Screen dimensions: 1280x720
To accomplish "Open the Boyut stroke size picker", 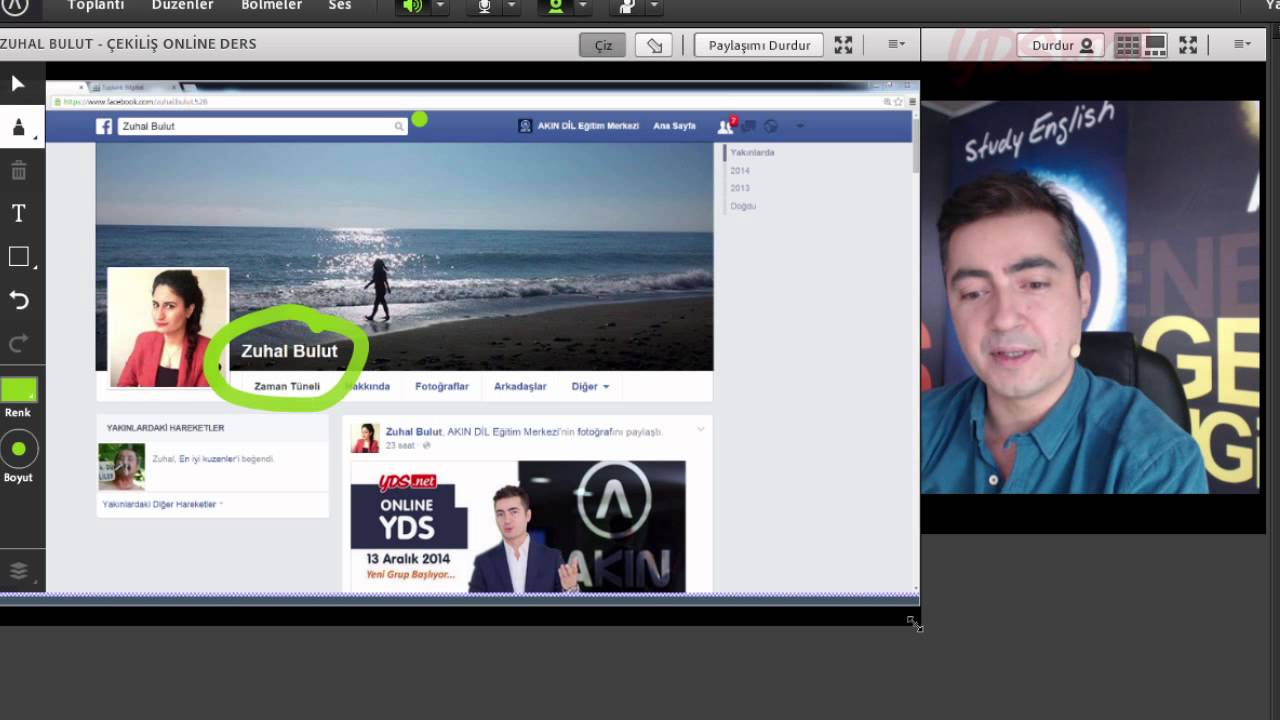I will pyautogui.click(x=18, y=449).
